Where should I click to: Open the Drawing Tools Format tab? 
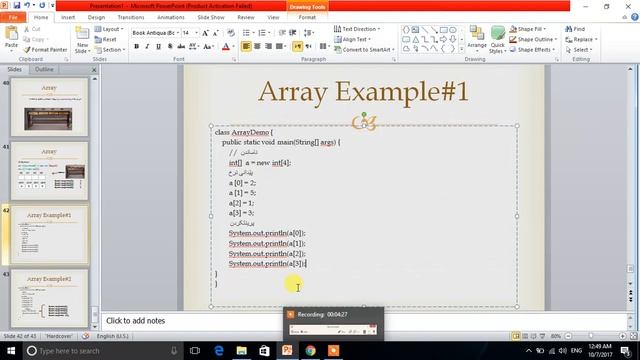(307, 18)
